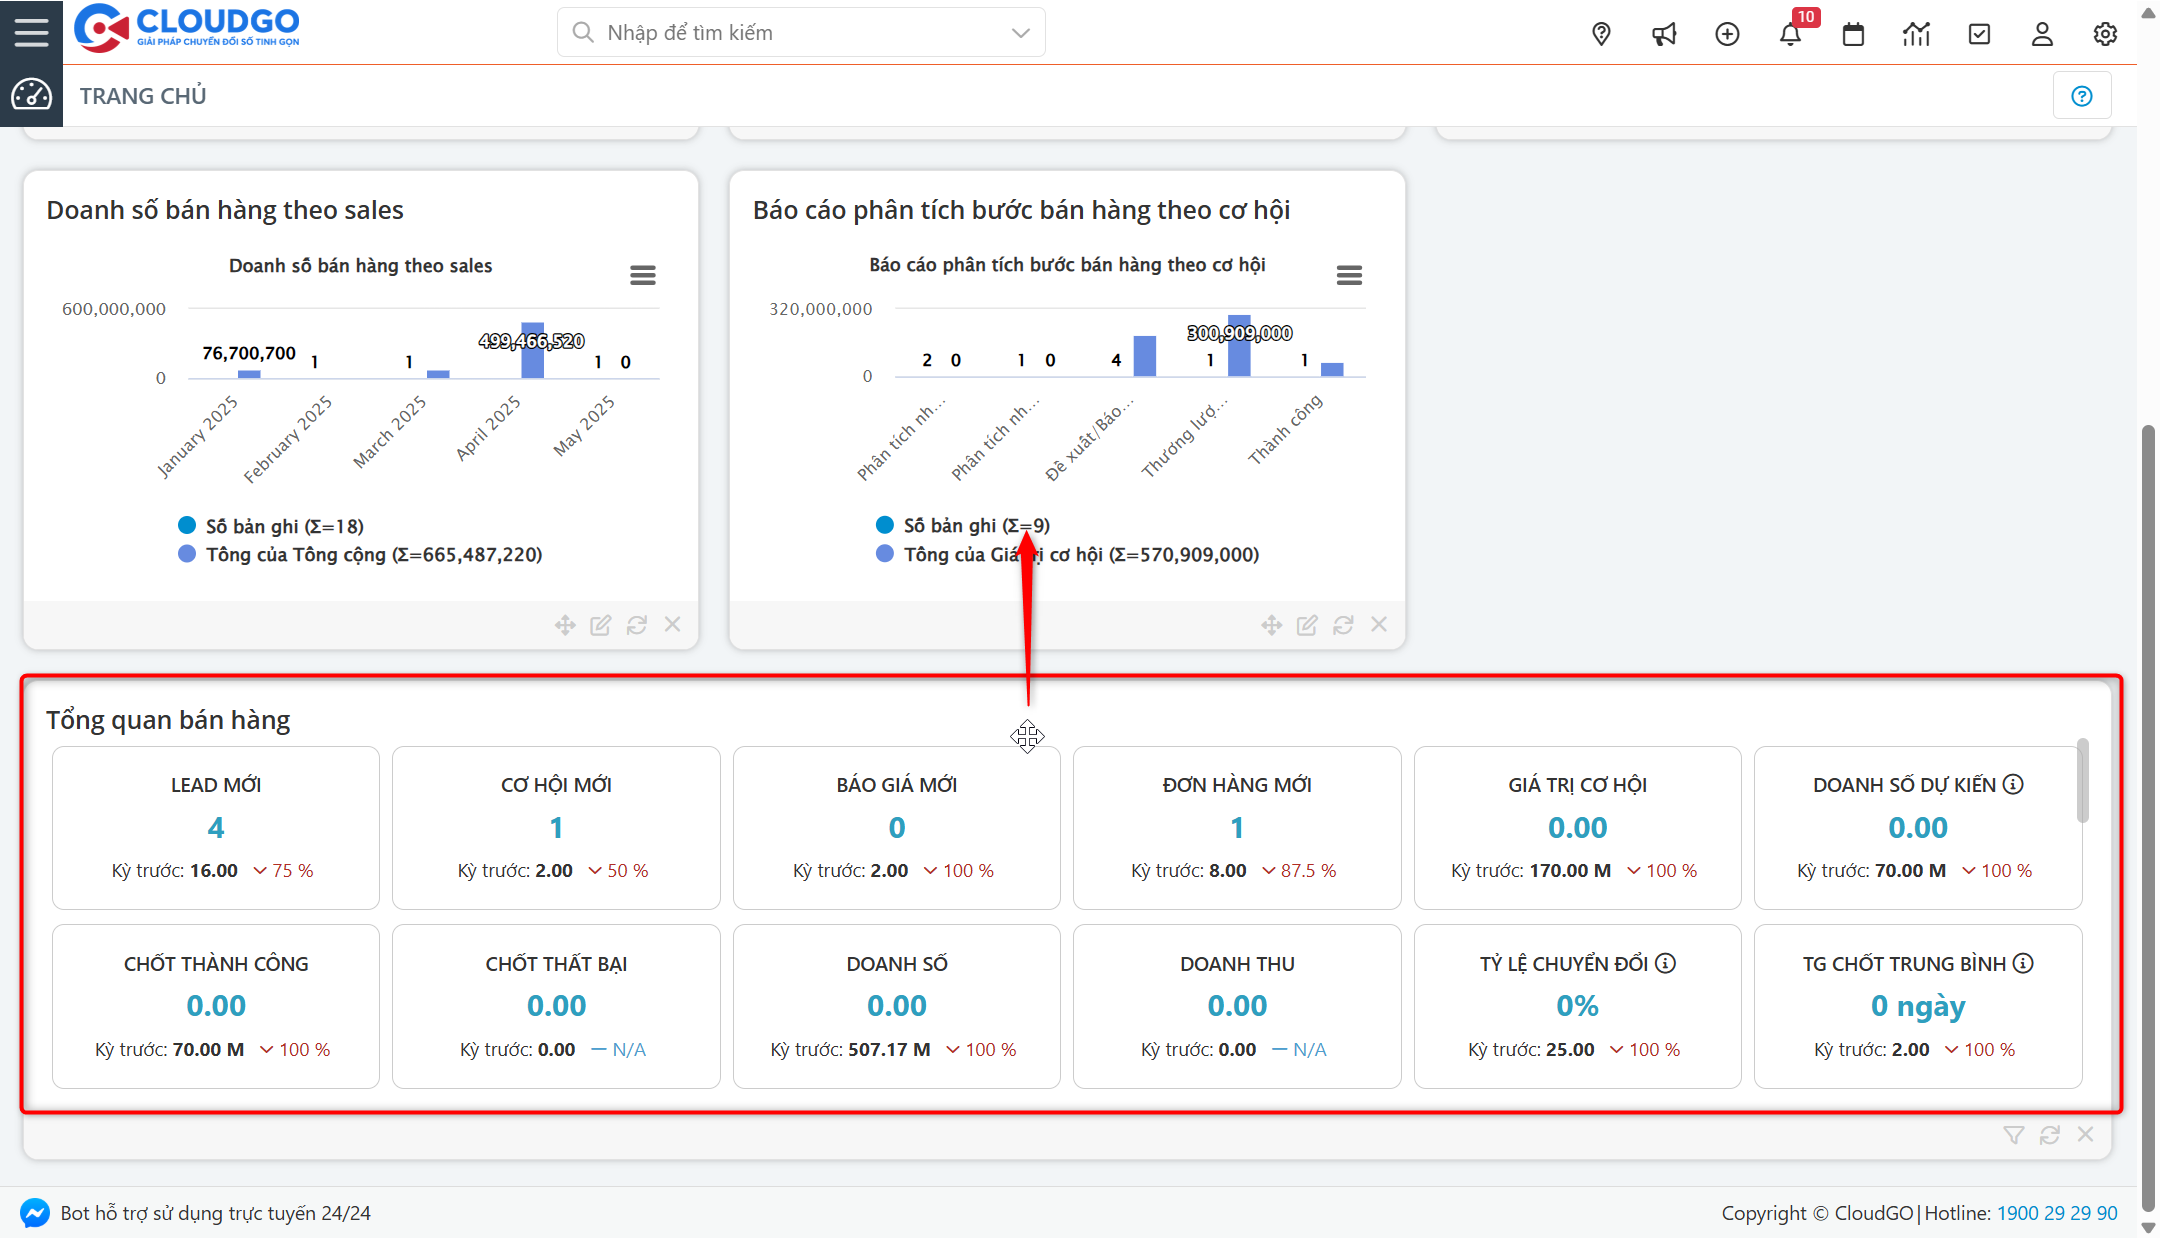The height and width of the screenshot is (1238, 2160).
Task: Click the help question mark button
Action: [x=2082, y=96]
